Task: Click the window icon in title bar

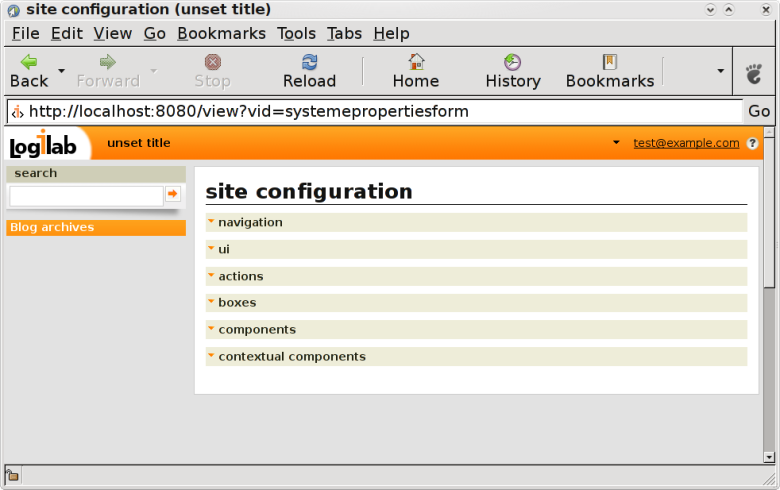Action: 13,10
